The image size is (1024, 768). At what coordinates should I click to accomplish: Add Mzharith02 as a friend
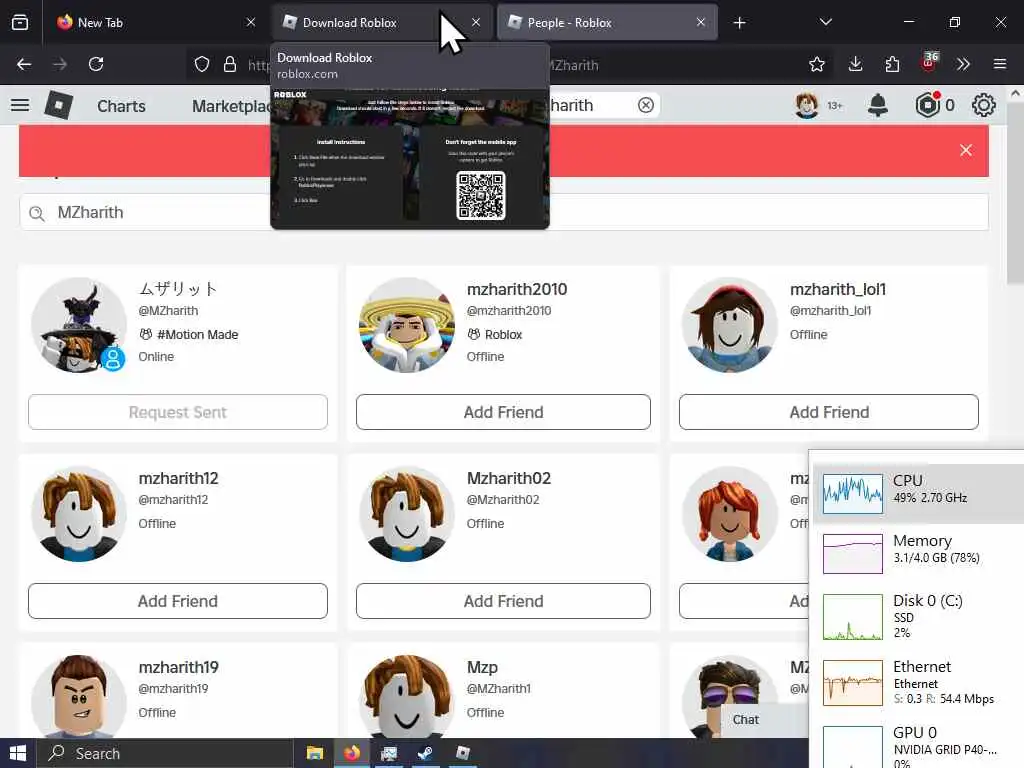(503, 601)
